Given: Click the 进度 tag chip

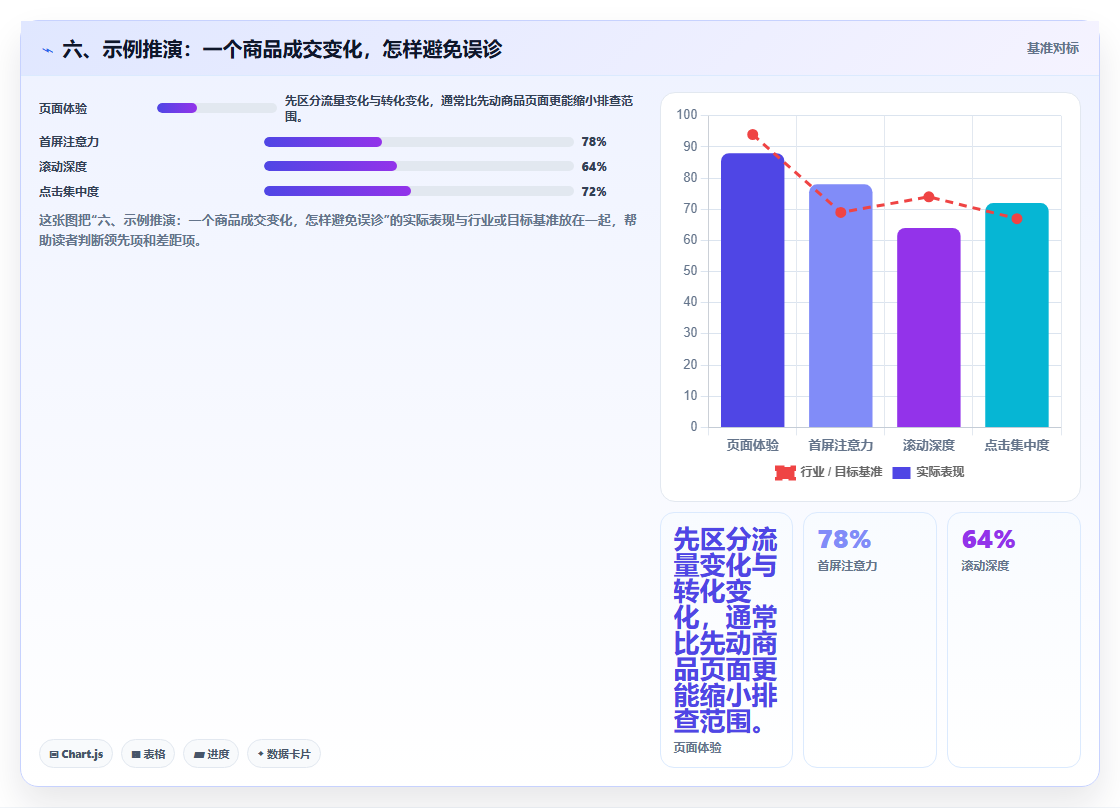Looking at the screenshot, I should 211,754.
